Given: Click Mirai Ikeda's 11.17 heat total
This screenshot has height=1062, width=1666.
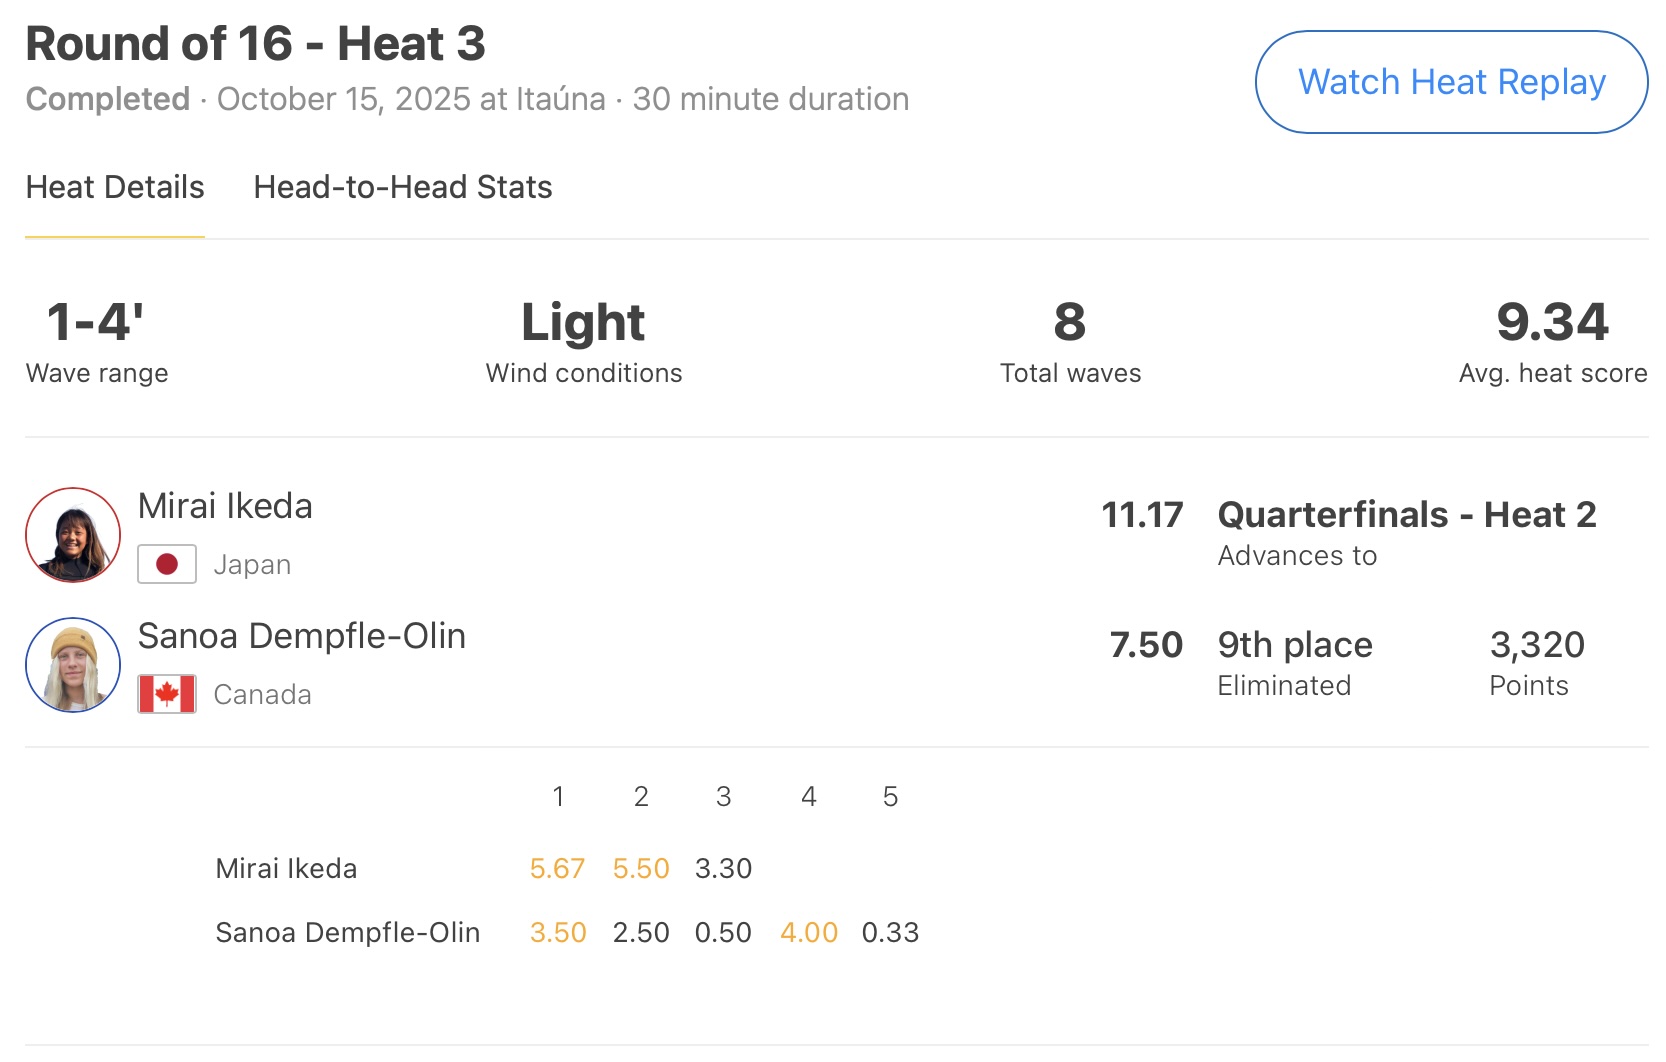Looking at the screenshot, I should point(1142,515).
